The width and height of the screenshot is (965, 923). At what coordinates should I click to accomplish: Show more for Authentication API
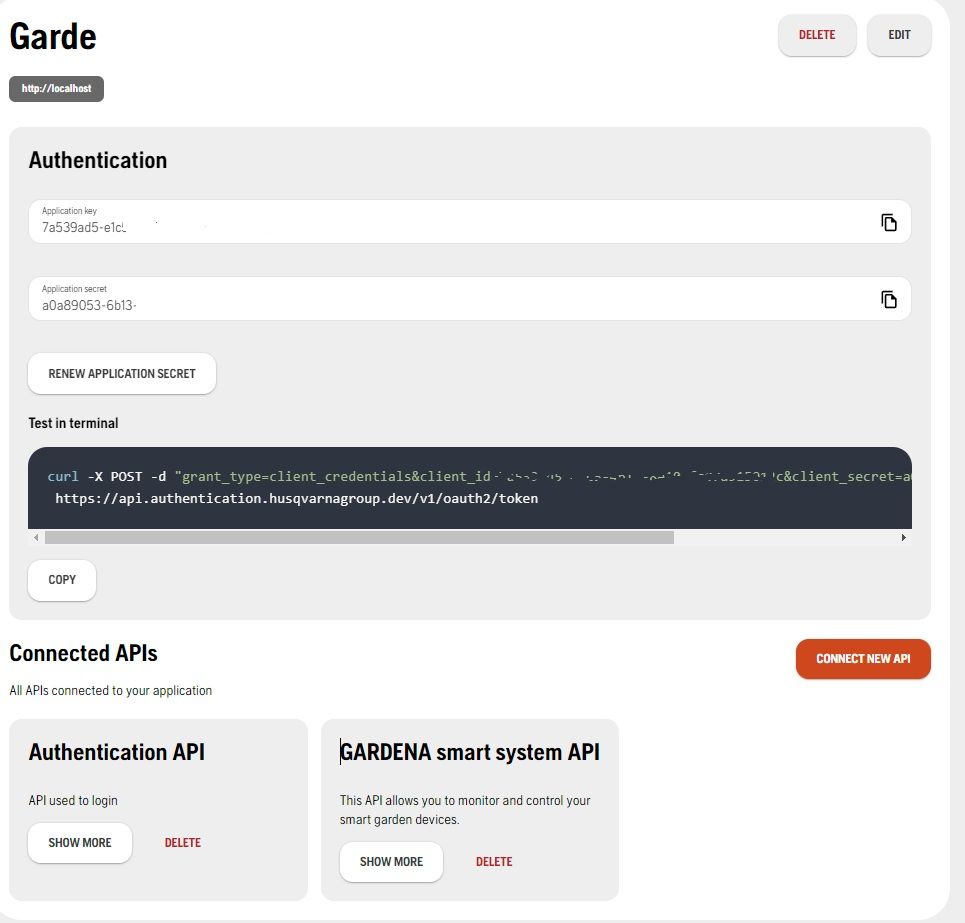tap(80, 843)
